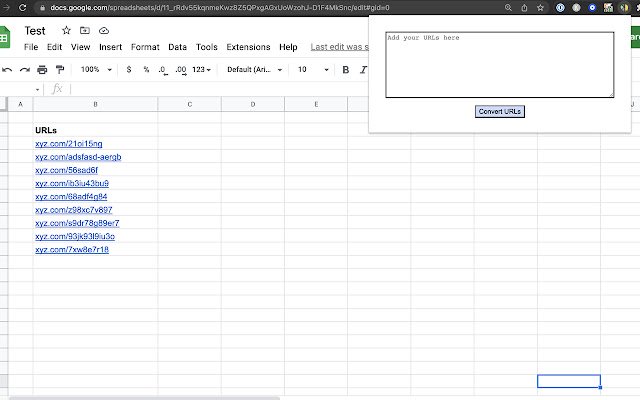Star the Test document

66,30
